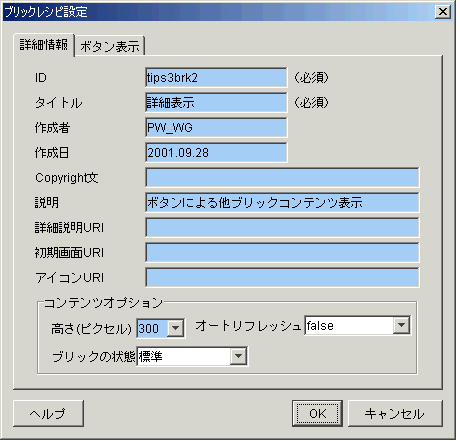Click the Copyright文 label text
This screenshot has height=441, width=460.
tap(67, 178)
